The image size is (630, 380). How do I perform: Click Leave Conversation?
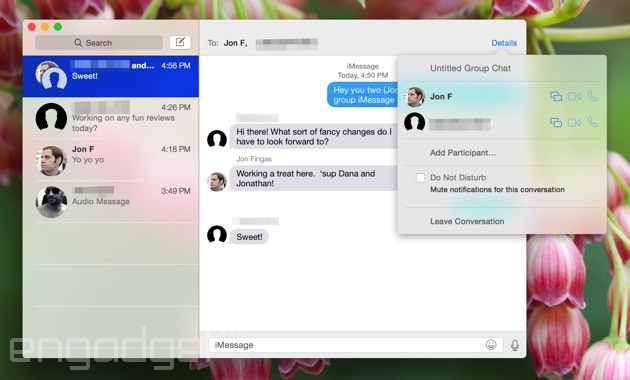[x=467, y=221]
